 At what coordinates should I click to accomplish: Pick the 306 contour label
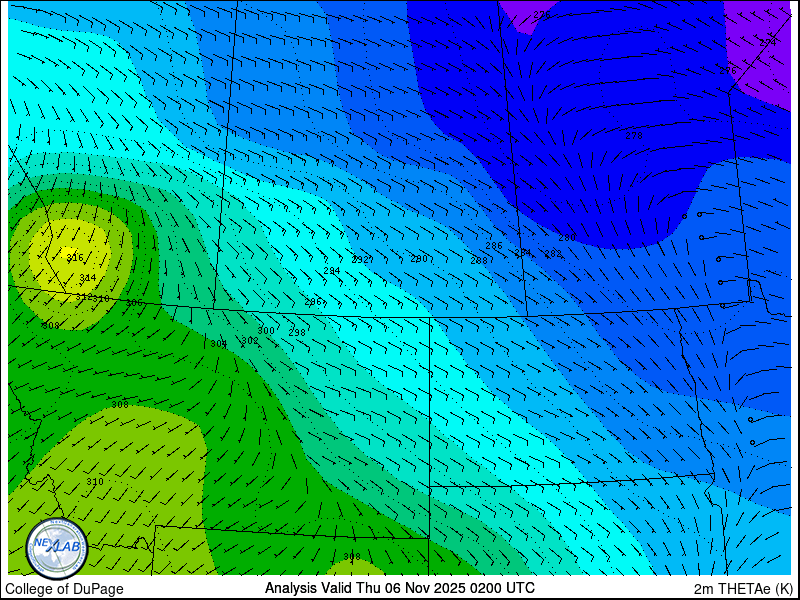pos(134,303)
